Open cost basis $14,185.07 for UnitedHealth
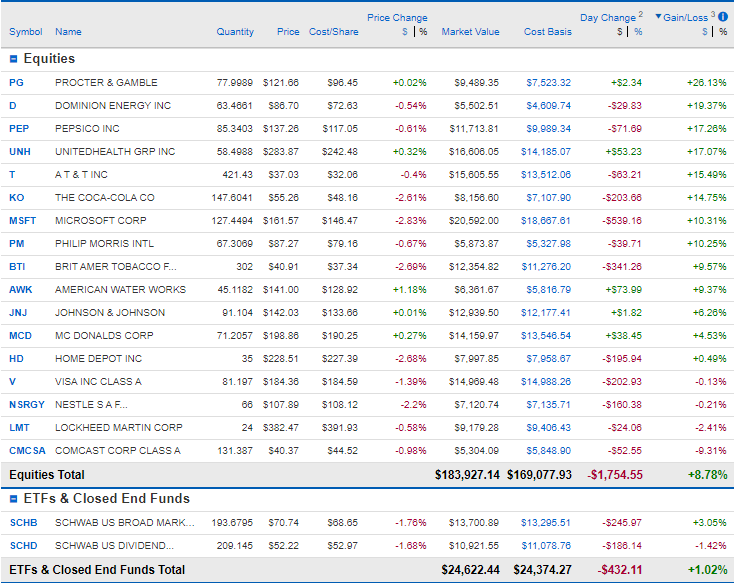The image size is (734, 583). [546, 152]
